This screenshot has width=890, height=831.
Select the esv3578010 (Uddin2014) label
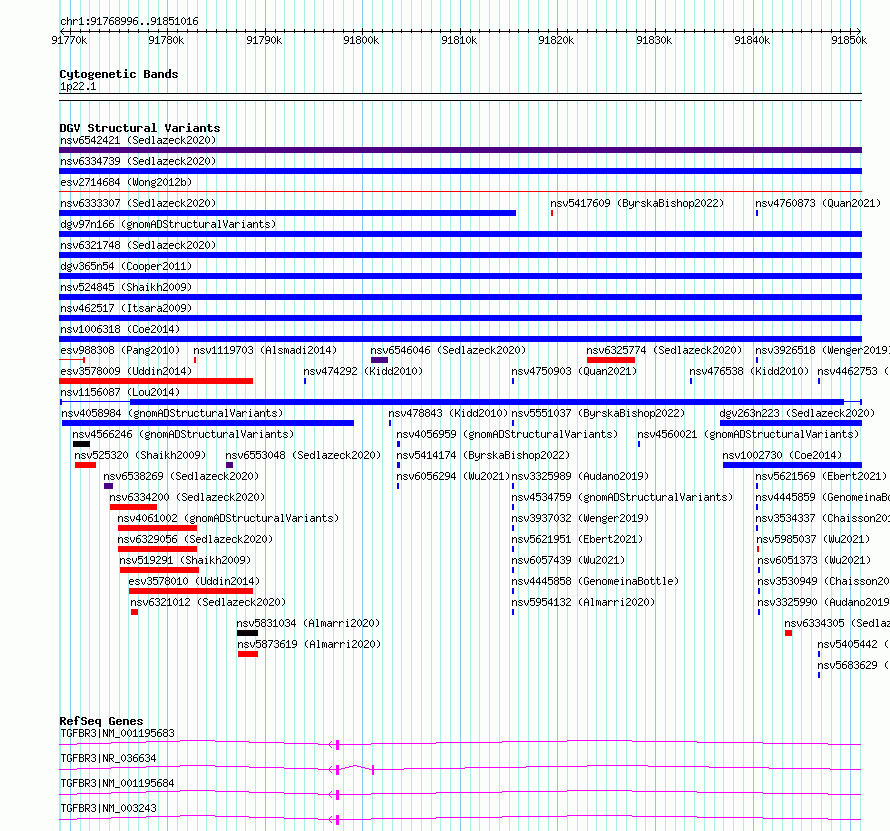[194, 581]
